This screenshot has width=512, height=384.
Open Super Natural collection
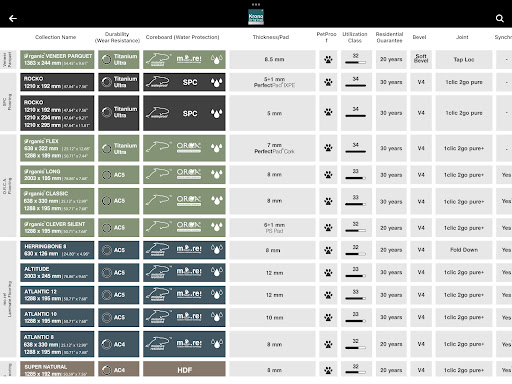click(57, 369)
